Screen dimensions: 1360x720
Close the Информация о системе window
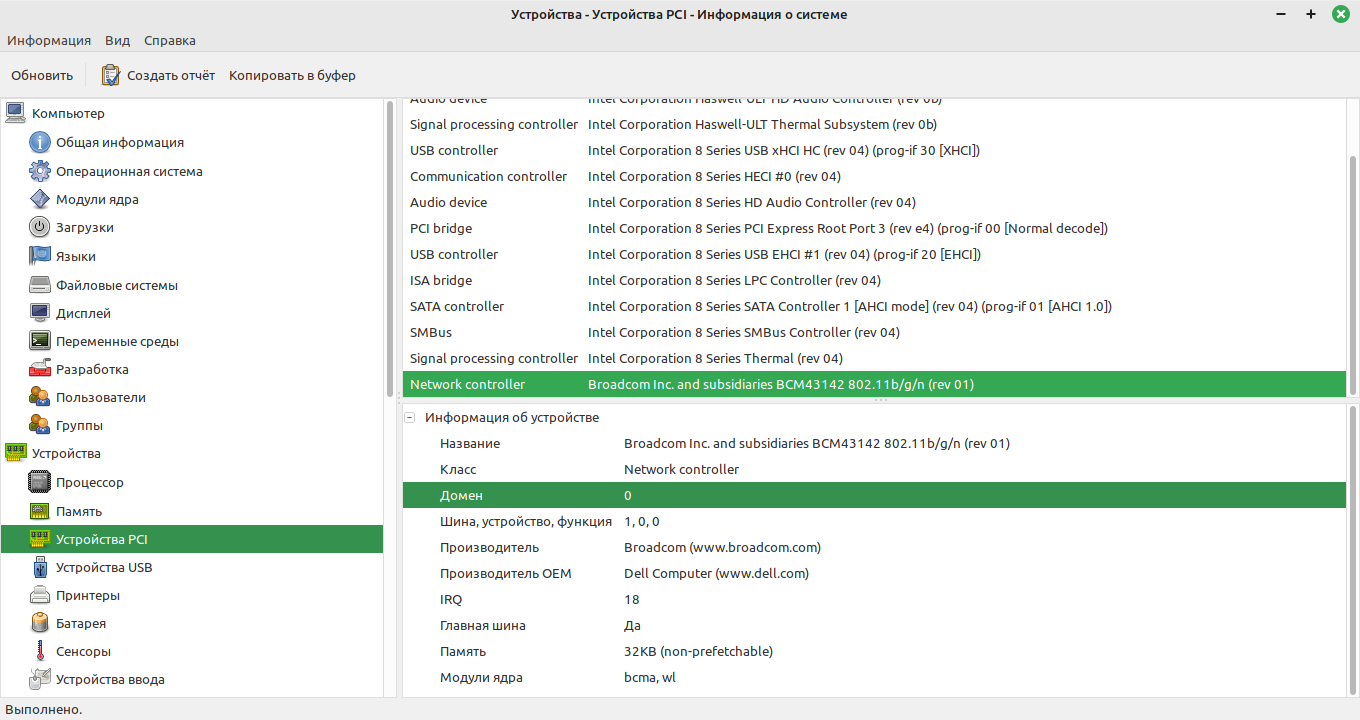coord(1339,14)
